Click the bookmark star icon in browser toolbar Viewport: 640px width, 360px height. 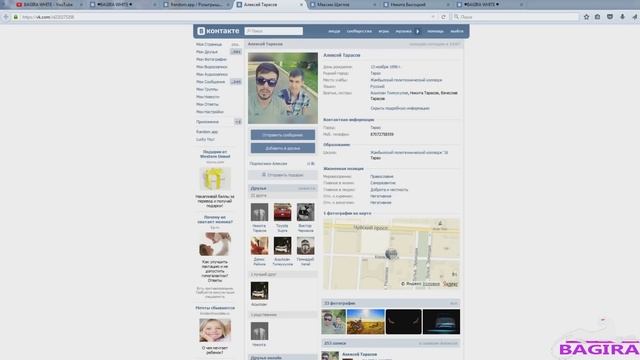point(586,17)
